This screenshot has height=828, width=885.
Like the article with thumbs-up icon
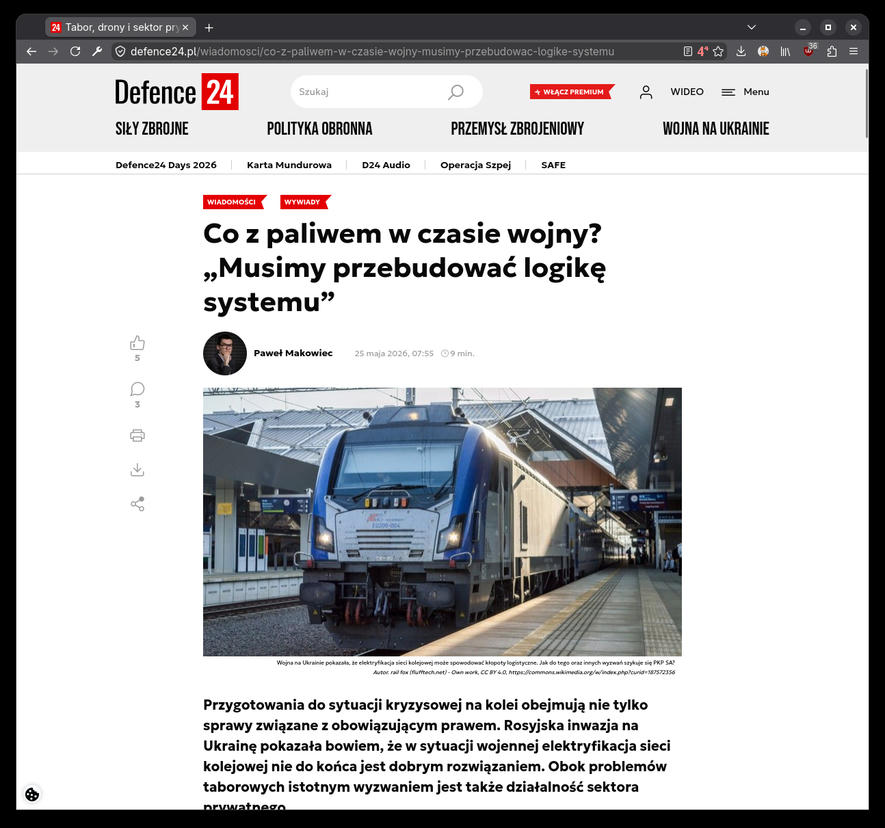coord(137,343)
